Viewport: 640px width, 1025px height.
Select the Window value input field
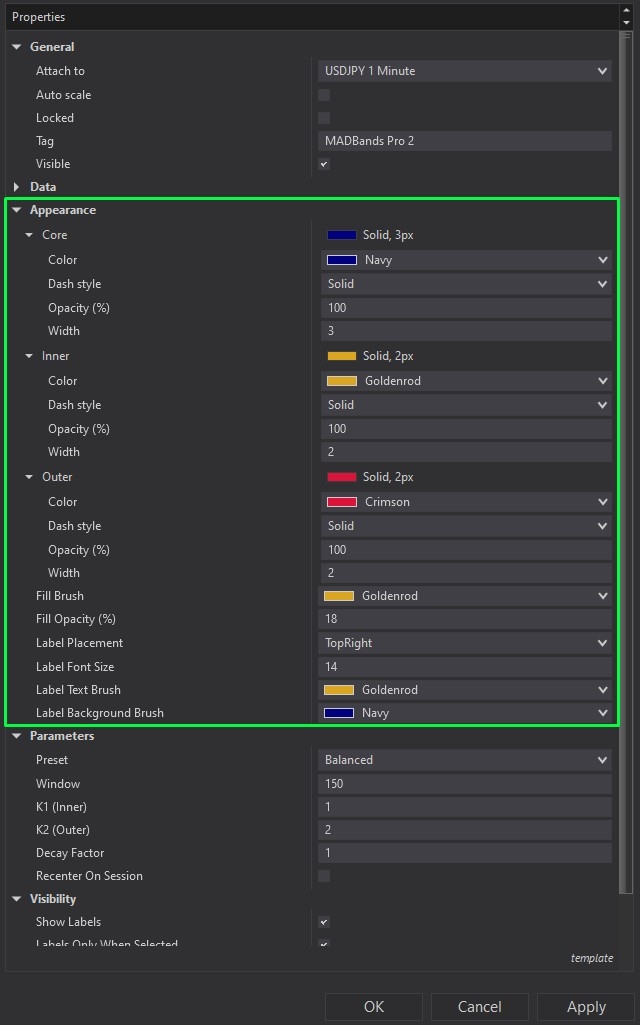(x=465, y=783)
